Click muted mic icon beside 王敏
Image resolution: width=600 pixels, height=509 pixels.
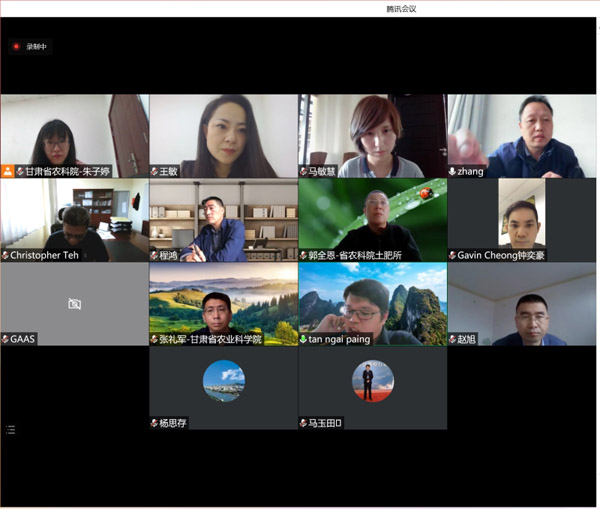coord(155,171)
